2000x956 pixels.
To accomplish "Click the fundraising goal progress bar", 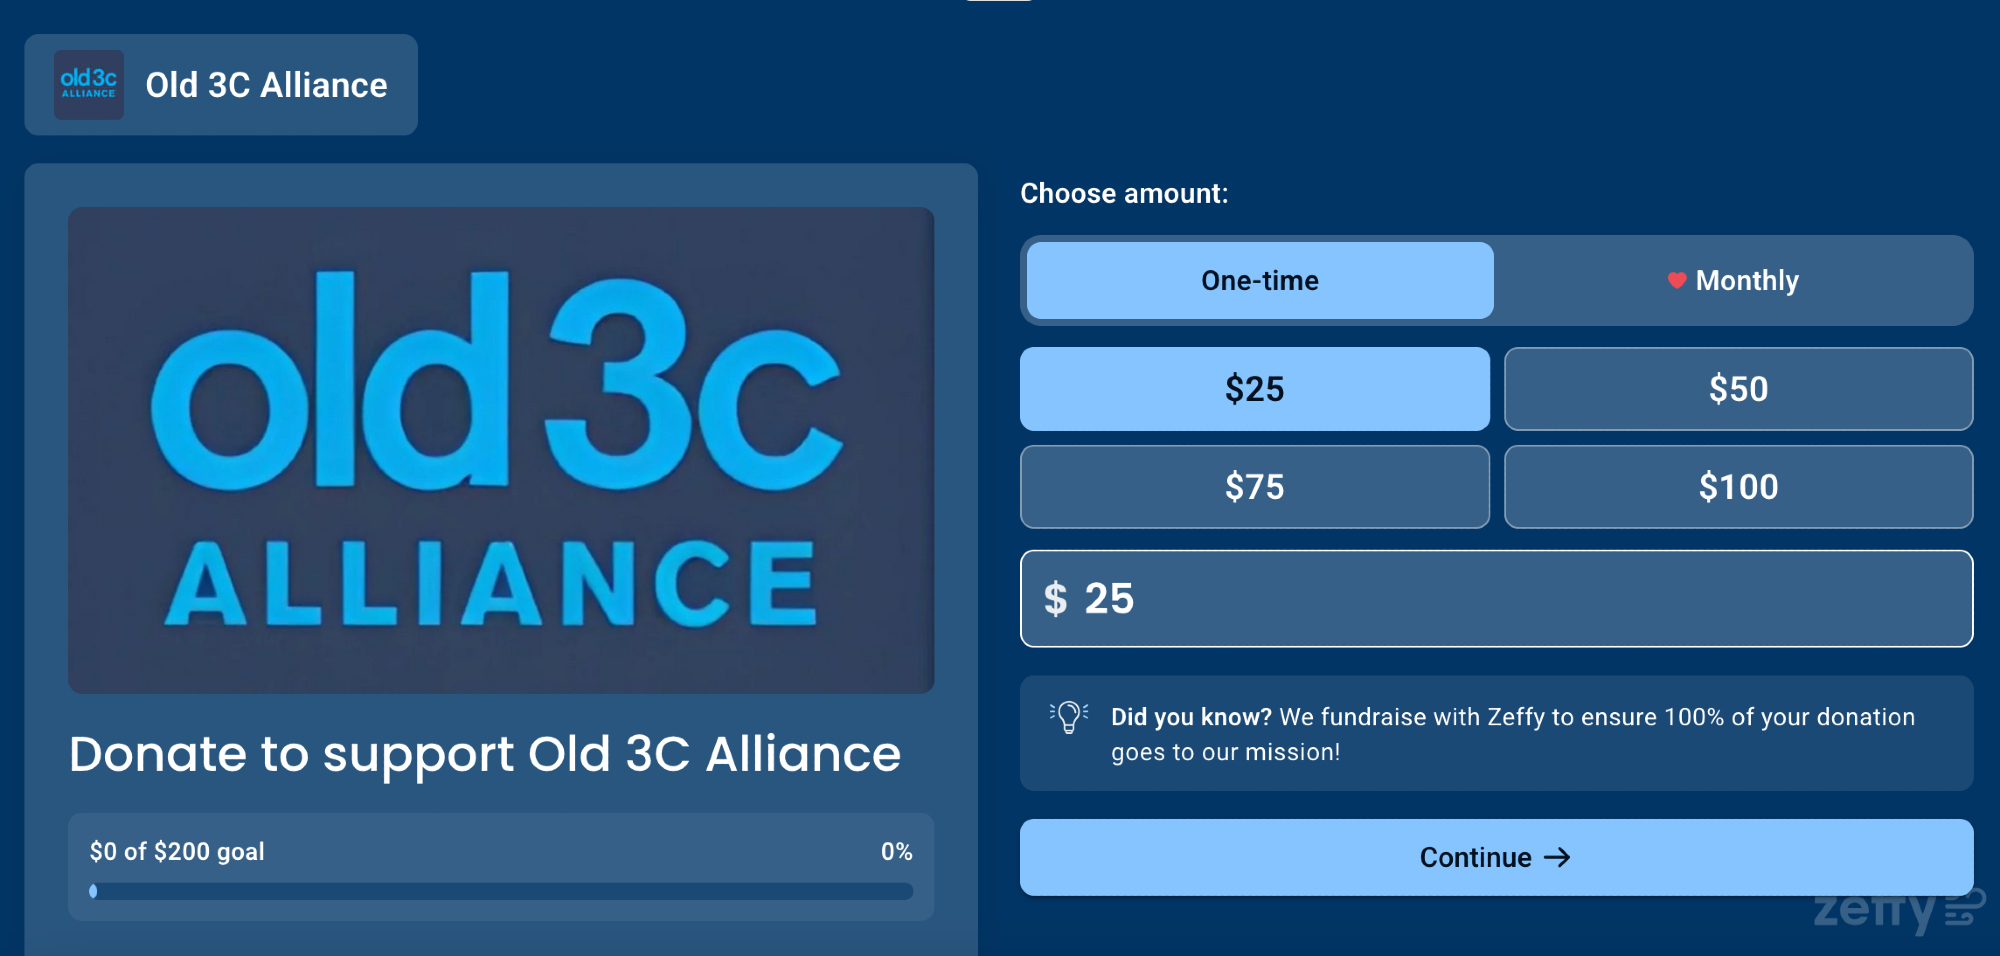I will point(501,891).
